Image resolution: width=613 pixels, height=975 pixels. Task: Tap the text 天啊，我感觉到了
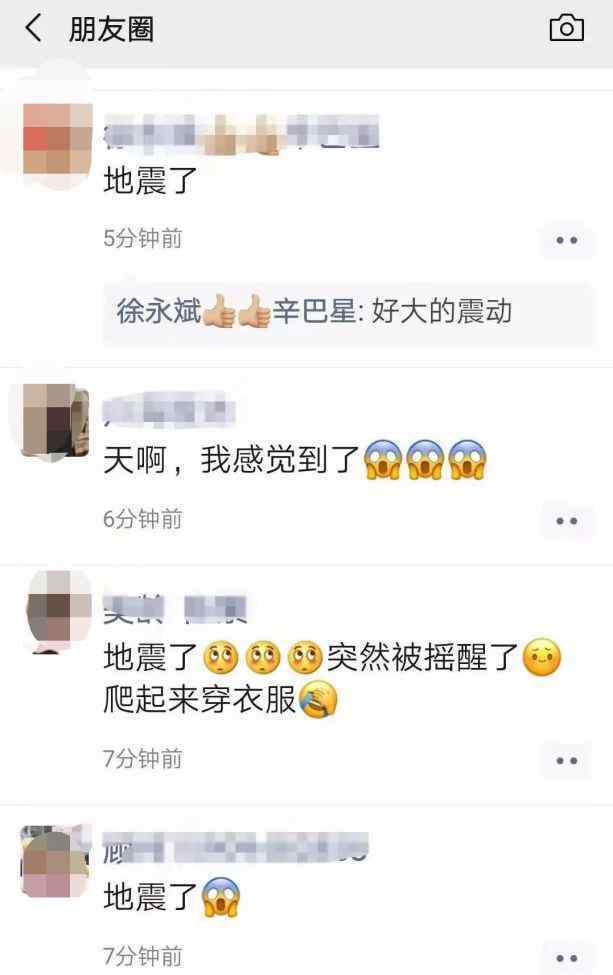pos(231,460)
